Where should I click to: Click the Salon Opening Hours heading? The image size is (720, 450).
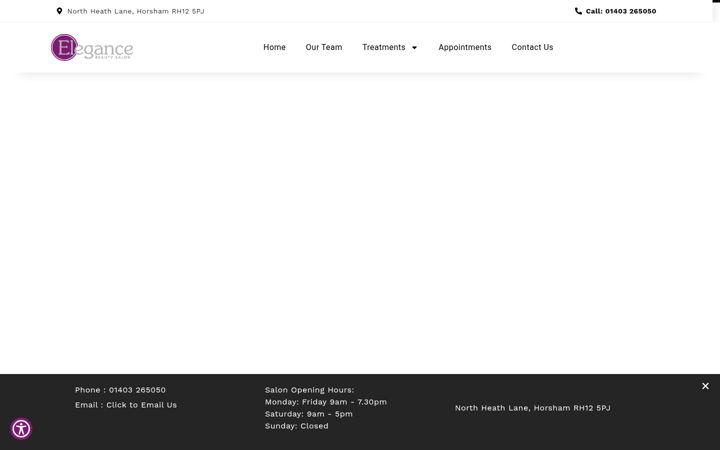click(309, 390)
